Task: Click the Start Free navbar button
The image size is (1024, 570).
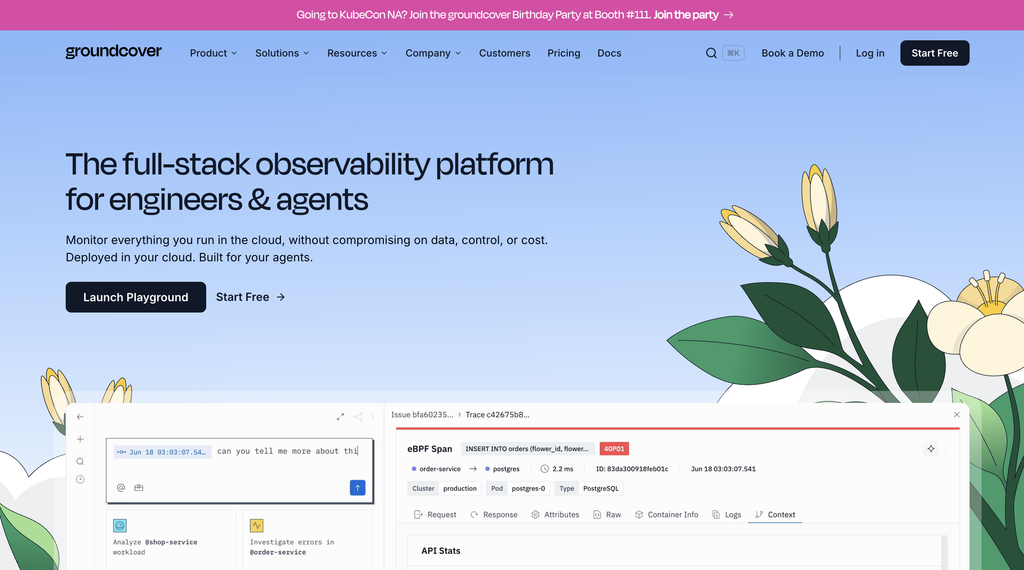Action: 935,53
